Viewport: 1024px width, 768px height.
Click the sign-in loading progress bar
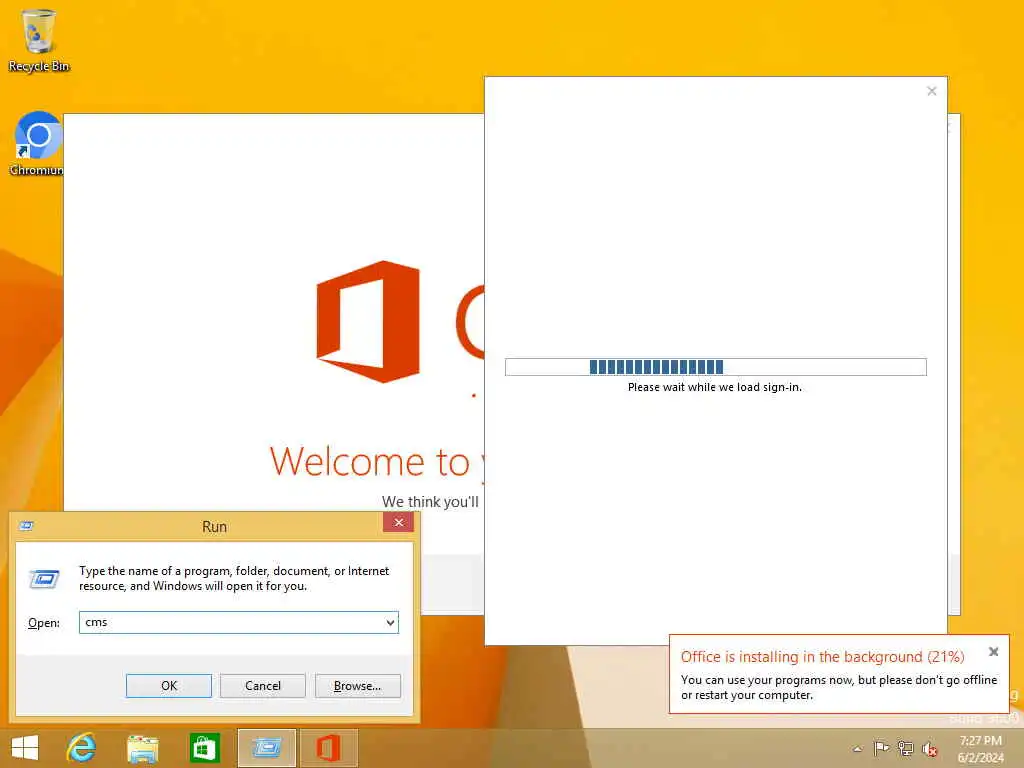716,367
